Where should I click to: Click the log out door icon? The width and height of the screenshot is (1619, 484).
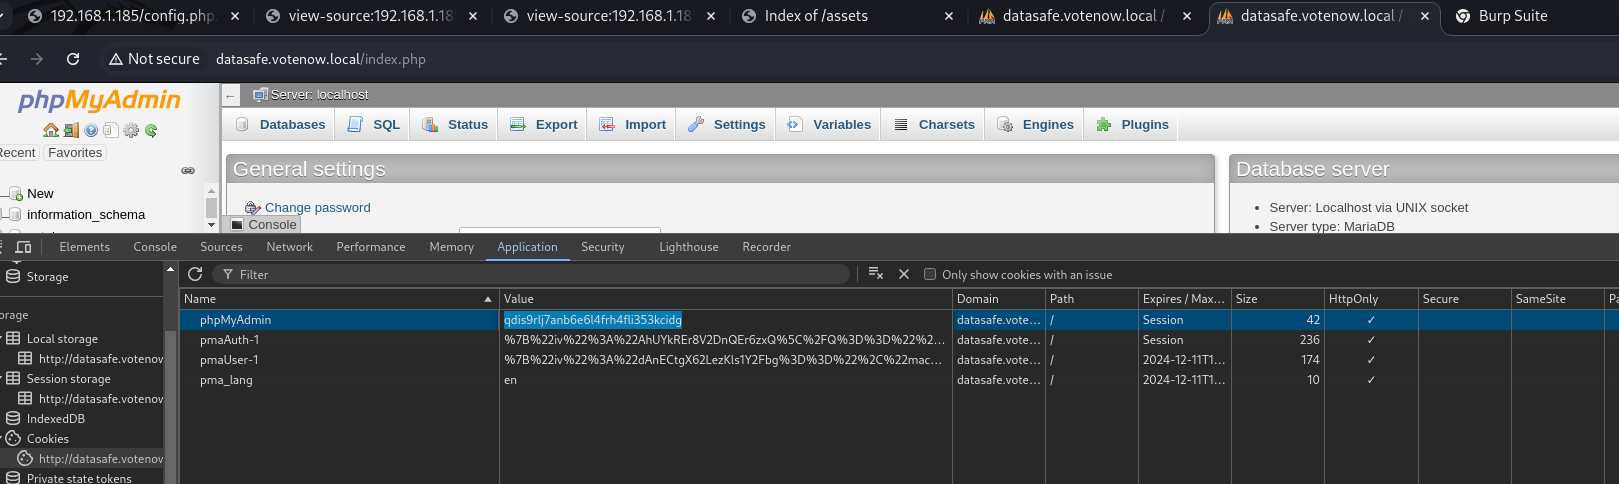point(71,130)
